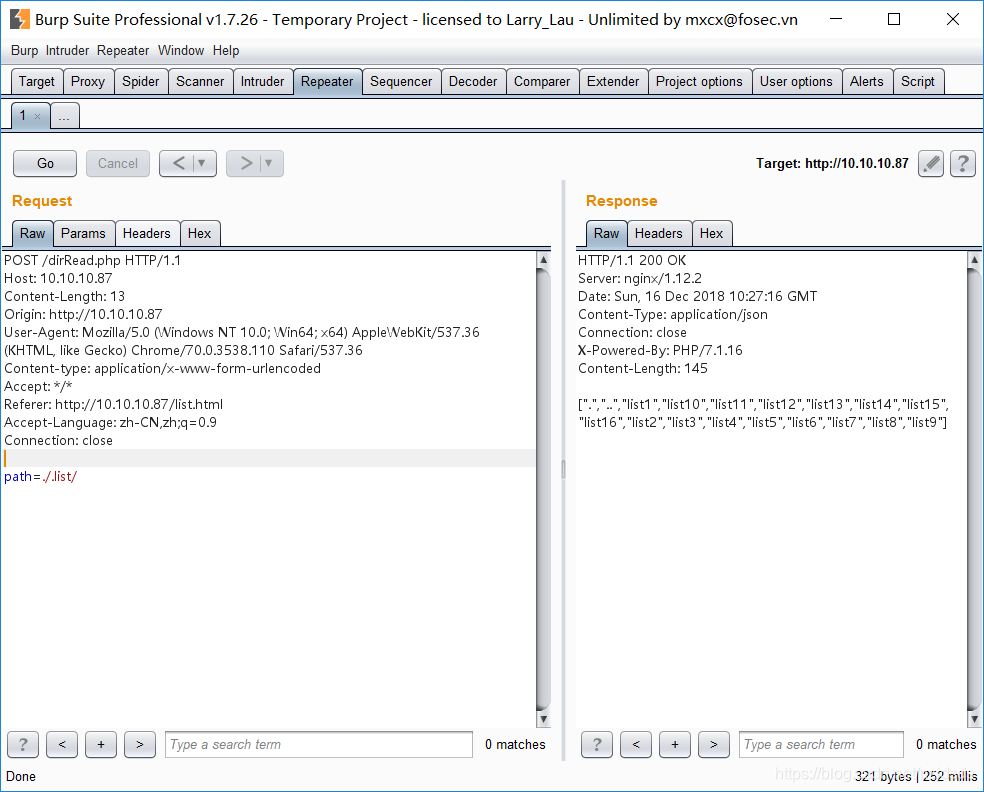Open the Help menu
Image resolution: width=984 pixels, height=792 pixels.
tap(226, 50)
